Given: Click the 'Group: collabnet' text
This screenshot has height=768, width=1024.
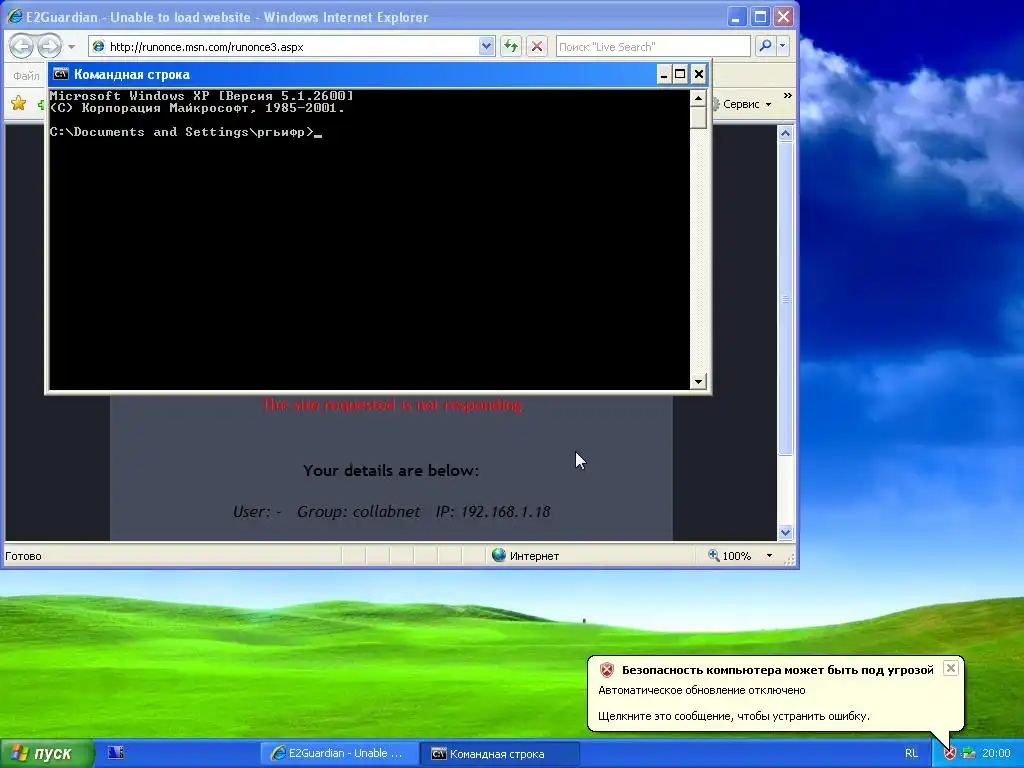Looking at the screenshot, I should click(x=359, y=511).
